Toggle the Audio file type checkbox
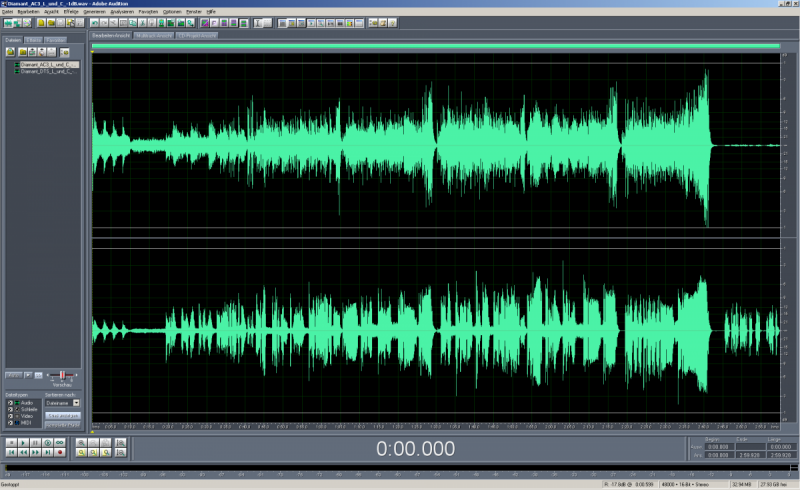 click(8, 403)
